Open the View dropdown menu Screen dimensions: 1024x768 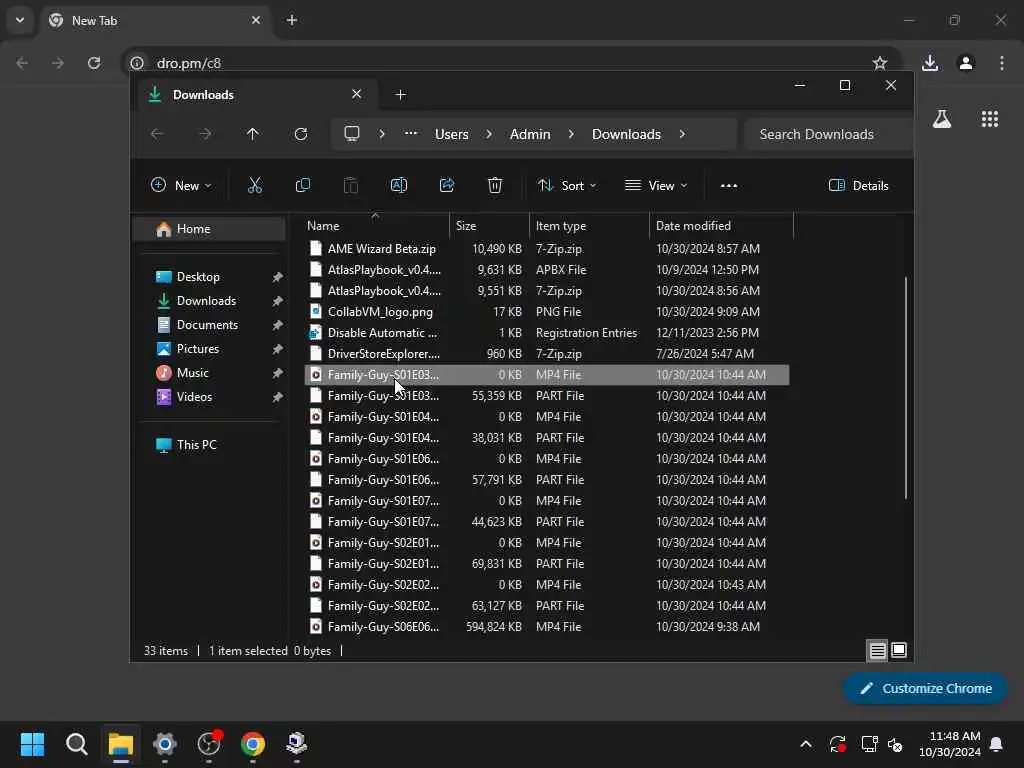pos(656,185)
